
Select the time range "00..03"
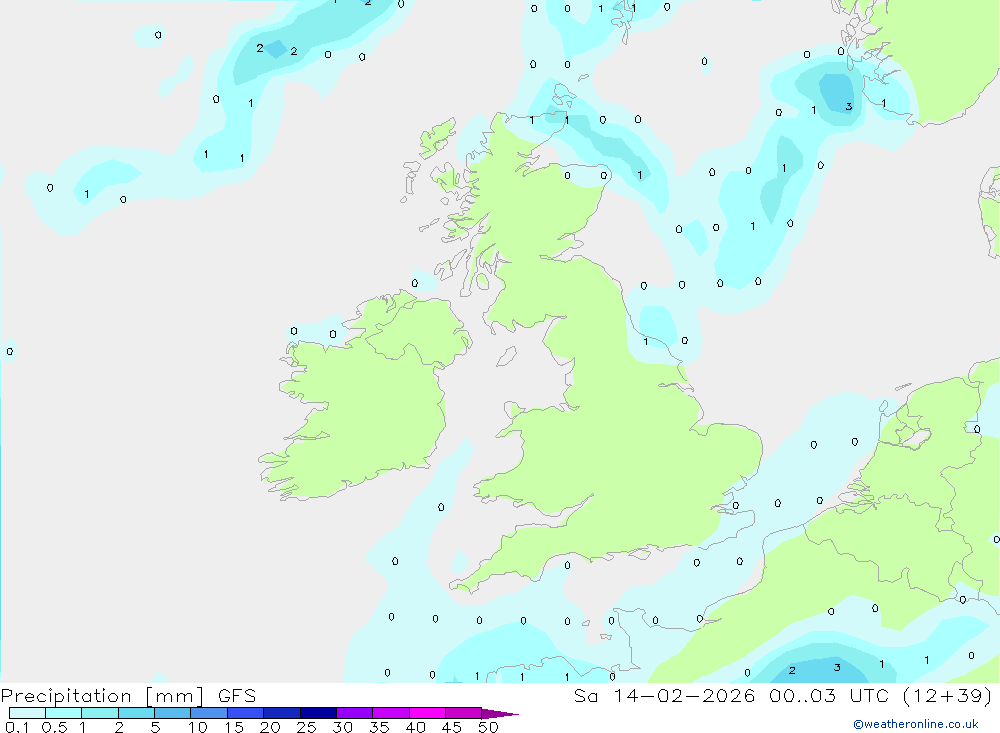802,695
